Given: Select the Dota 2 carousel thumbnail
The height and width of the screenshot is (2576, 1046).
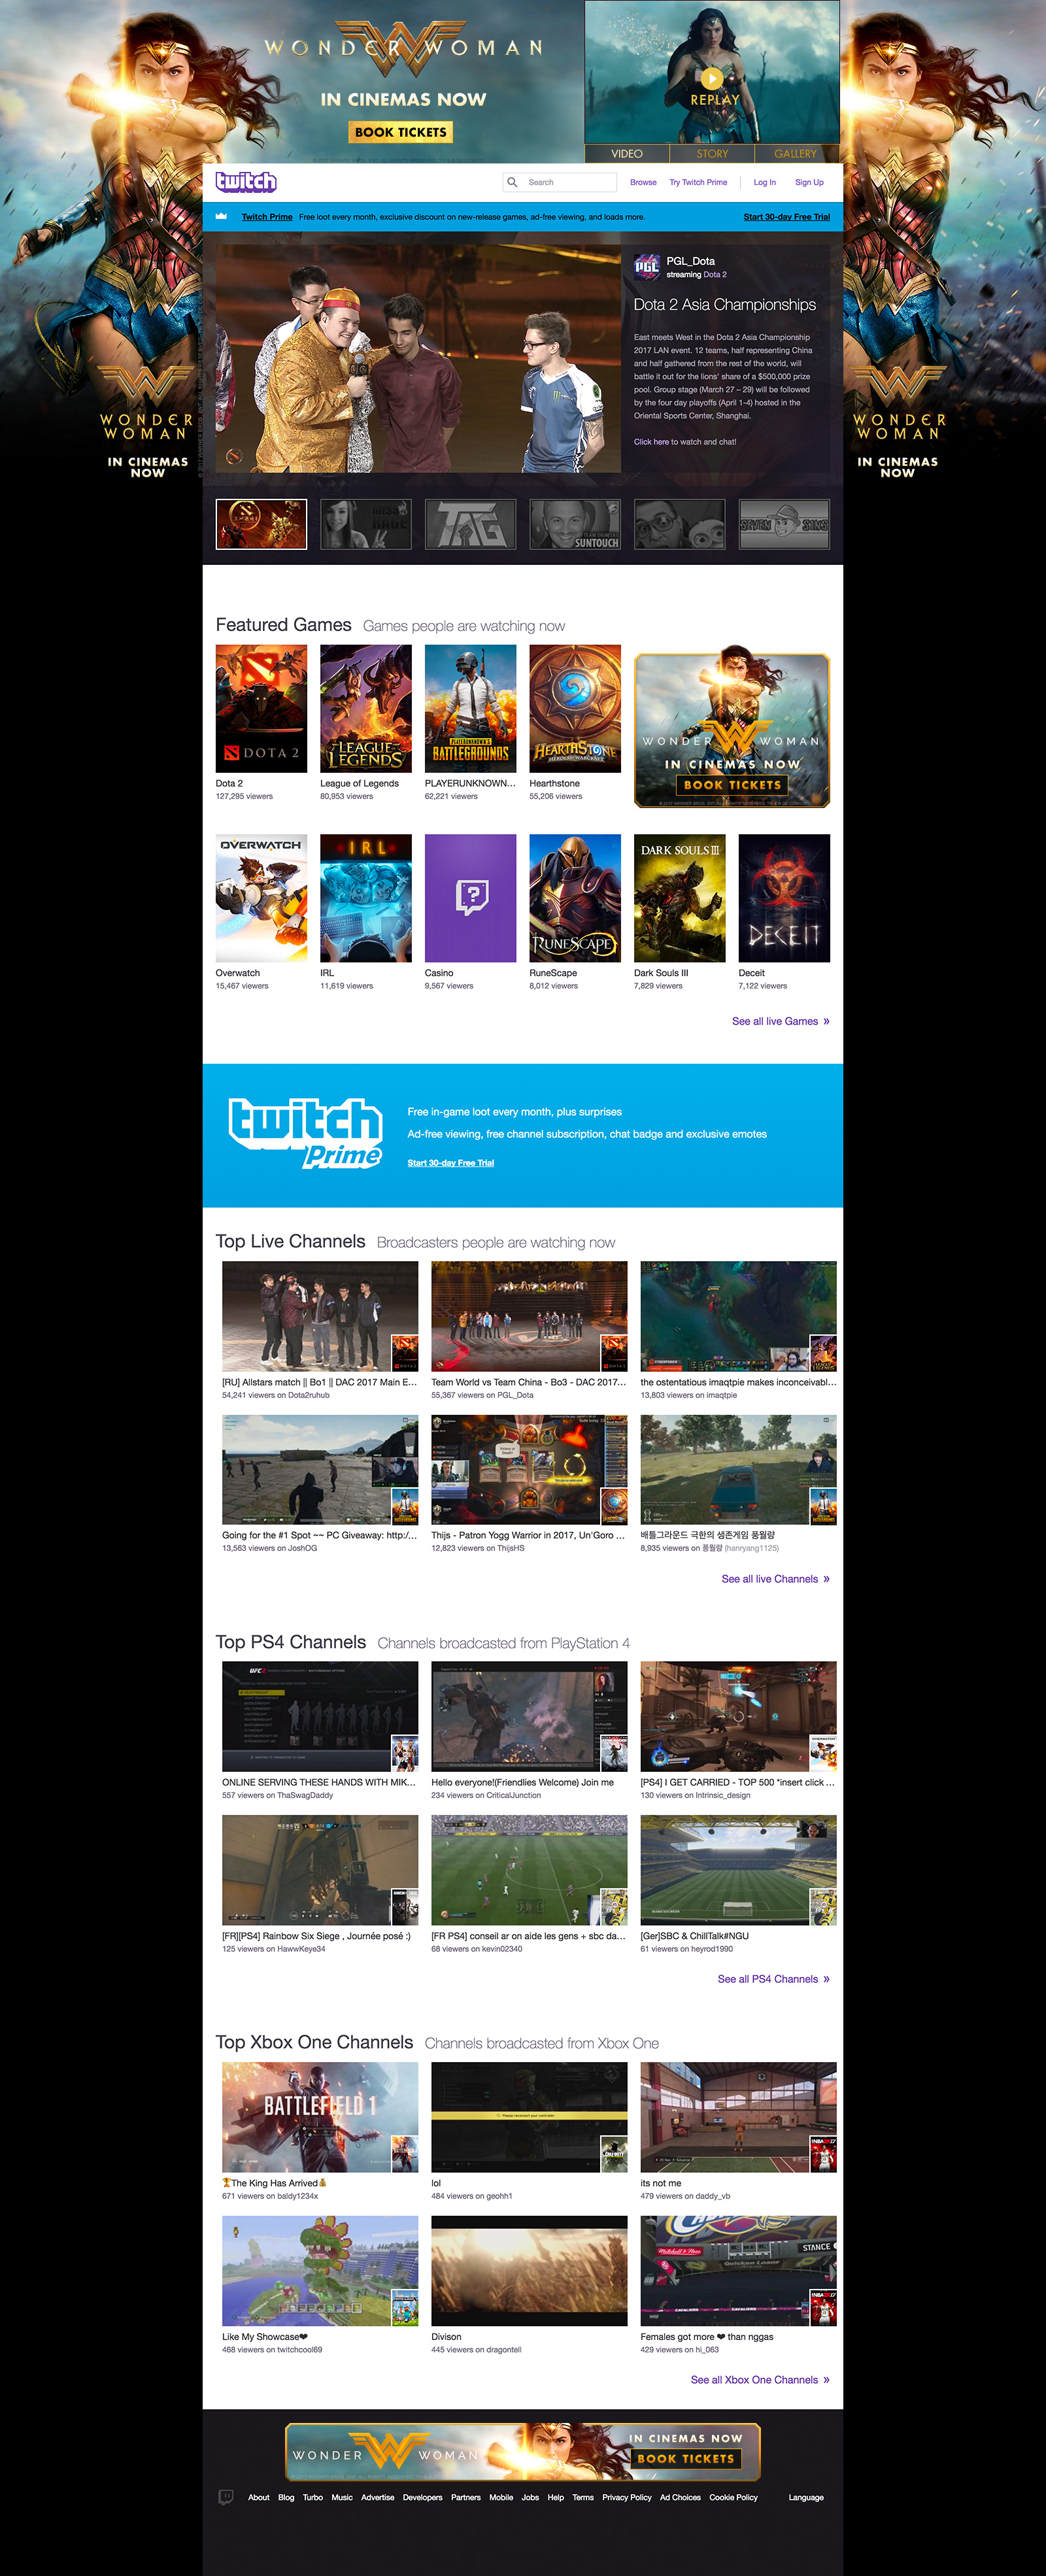Looking at the screenshot, I should pos(262,524).
